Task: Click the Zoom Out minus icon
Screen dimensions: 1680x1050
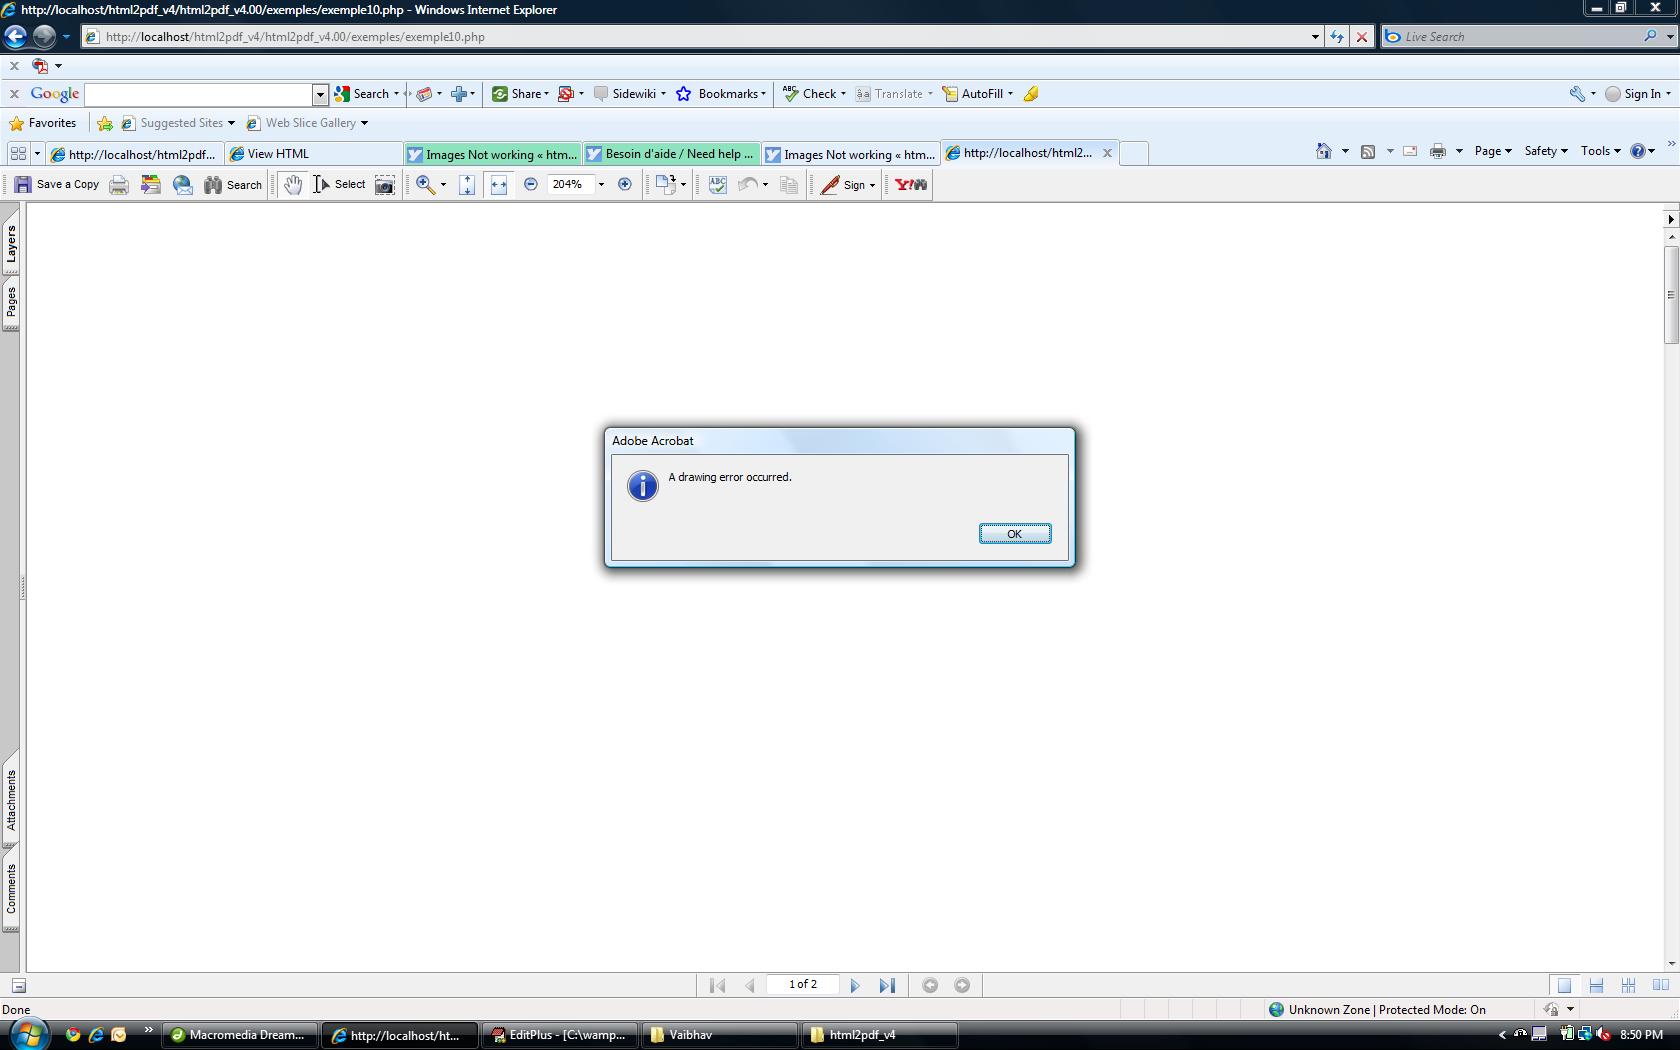Action: click(531, 185)
